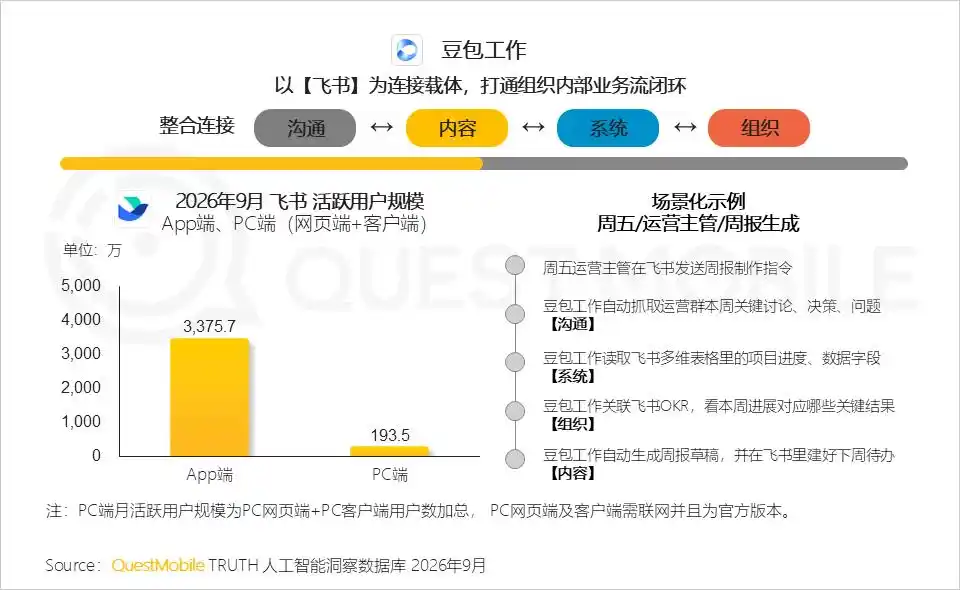
Task: Click the PC端 bar labeled 193.5
Action: (x=389, y=451)
